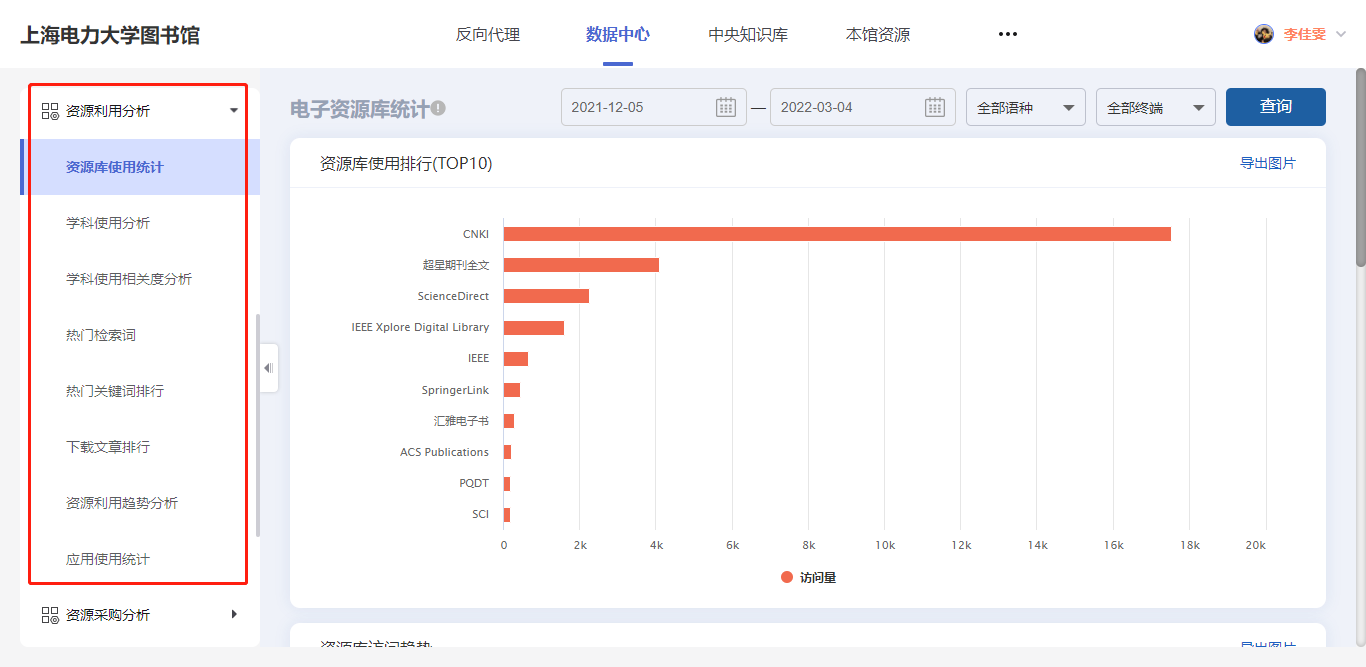Click the ScienceDirect bar in the chart
The image size is (1366, 667).
(546, 296)
